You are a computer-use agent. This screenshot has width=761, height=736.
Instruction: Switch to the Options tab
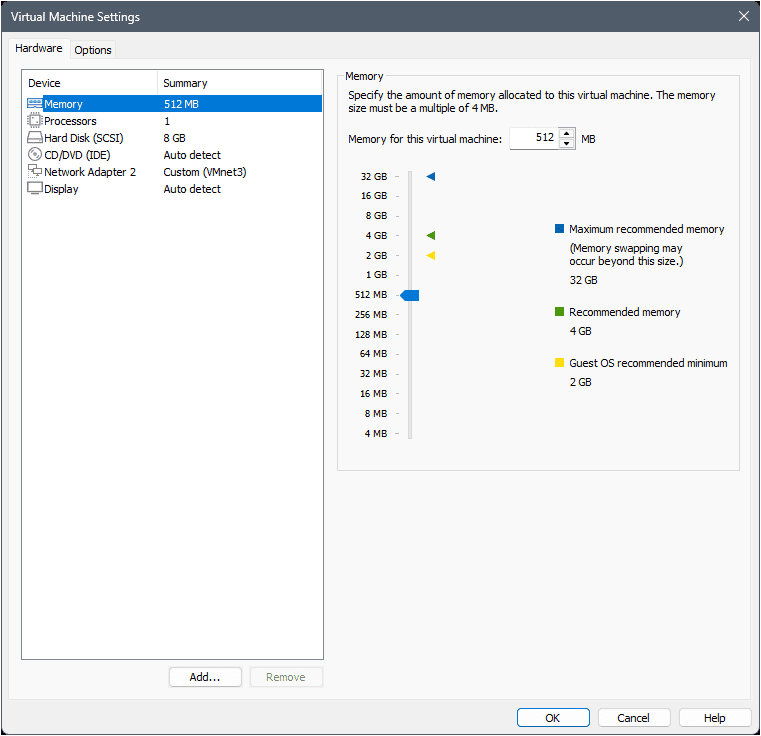pos(93,50)
